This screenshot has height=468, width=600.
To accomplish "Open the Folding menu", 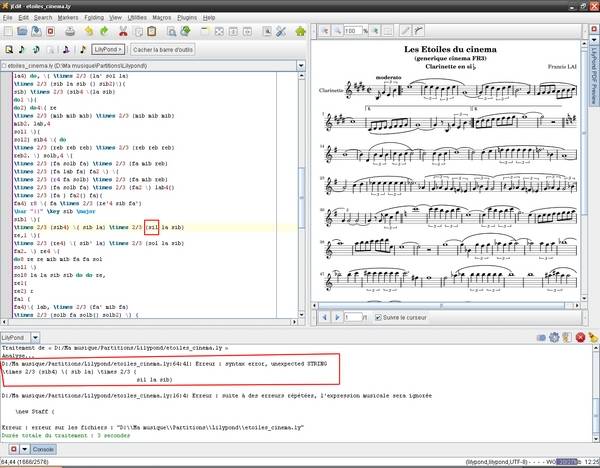I will [x=94, y=18].
